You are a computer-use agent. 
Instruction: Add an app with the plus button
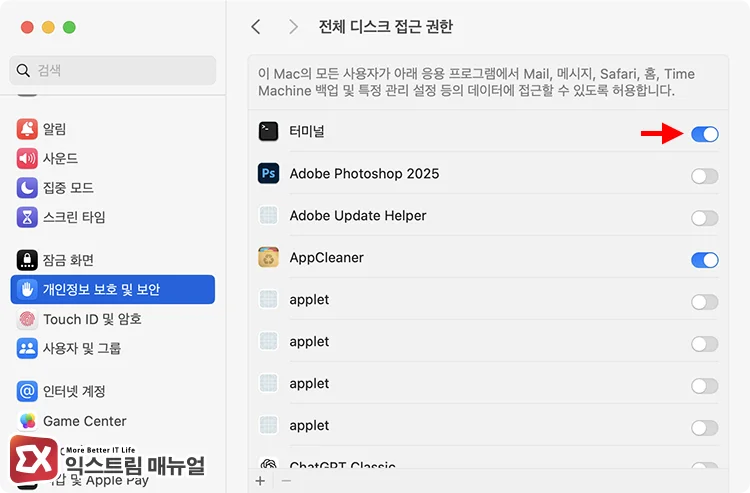260,481
